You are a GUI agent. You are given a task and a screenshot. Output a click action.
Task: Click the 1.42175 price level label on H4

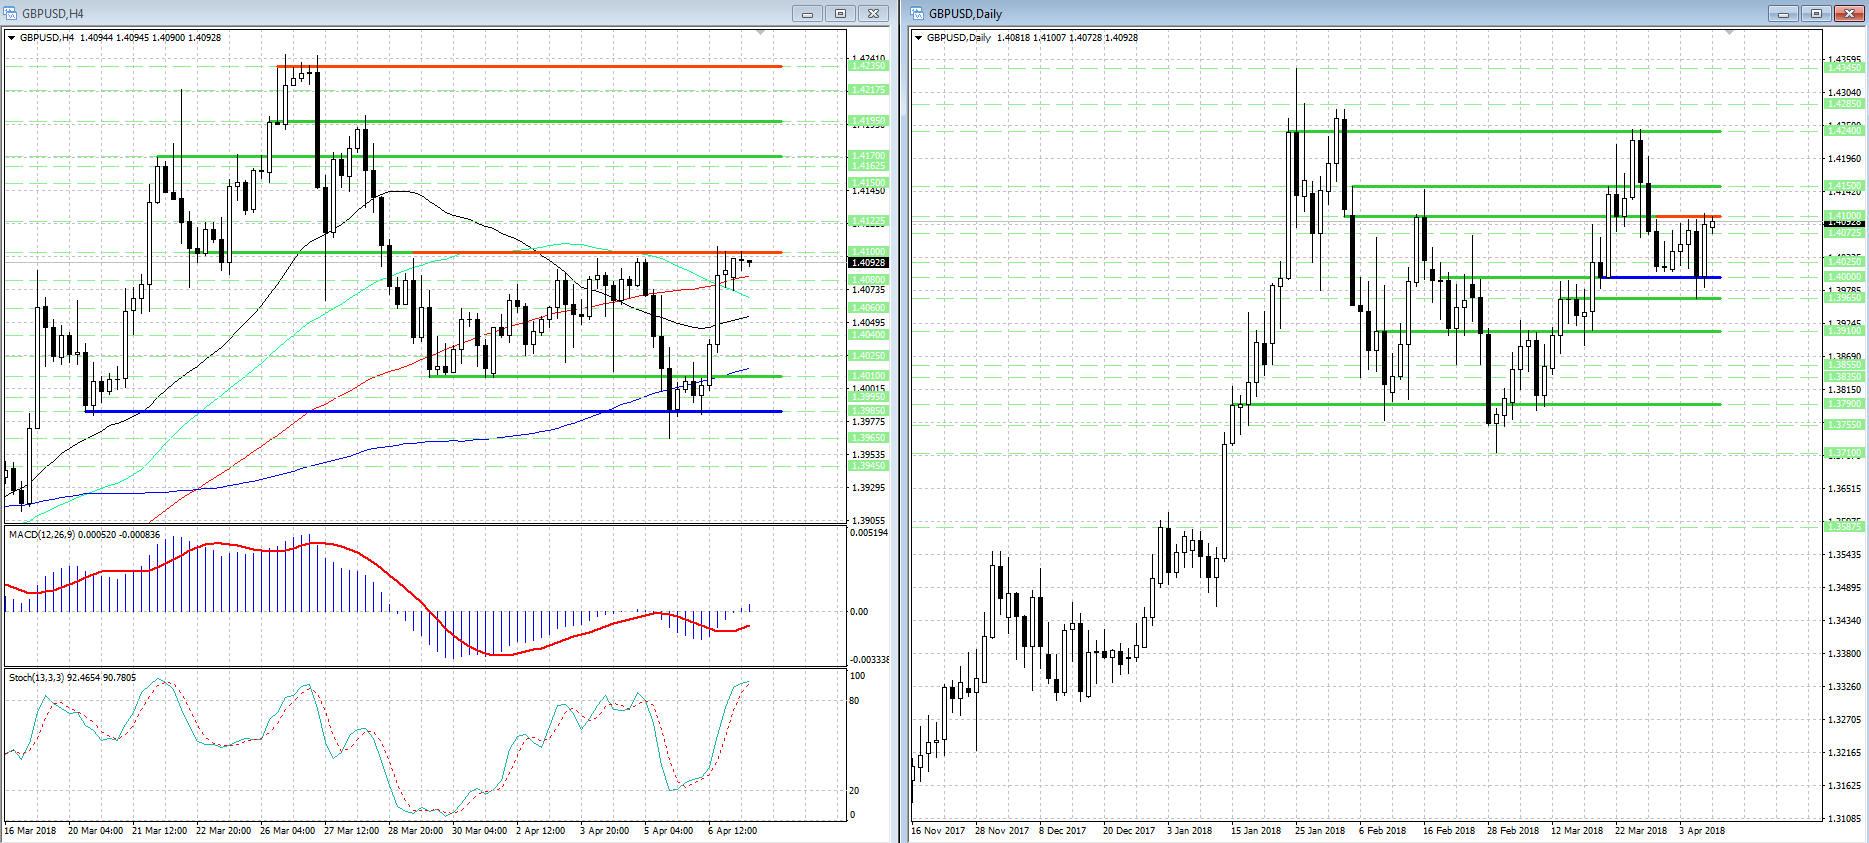click(x=868, y=90)
